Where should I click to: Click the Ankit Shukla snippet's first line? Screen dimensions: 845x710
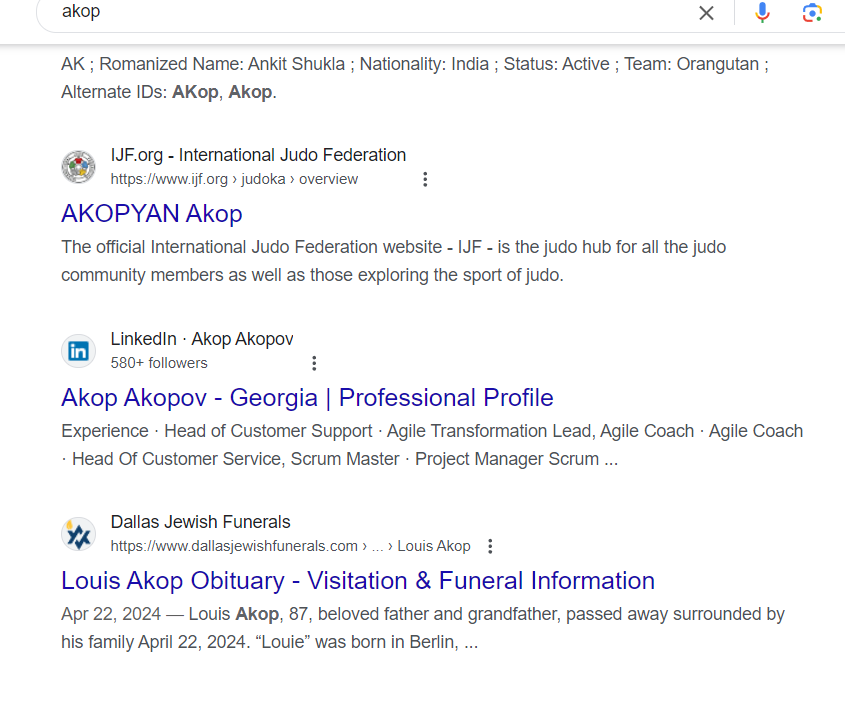click(x=415, y=64)
